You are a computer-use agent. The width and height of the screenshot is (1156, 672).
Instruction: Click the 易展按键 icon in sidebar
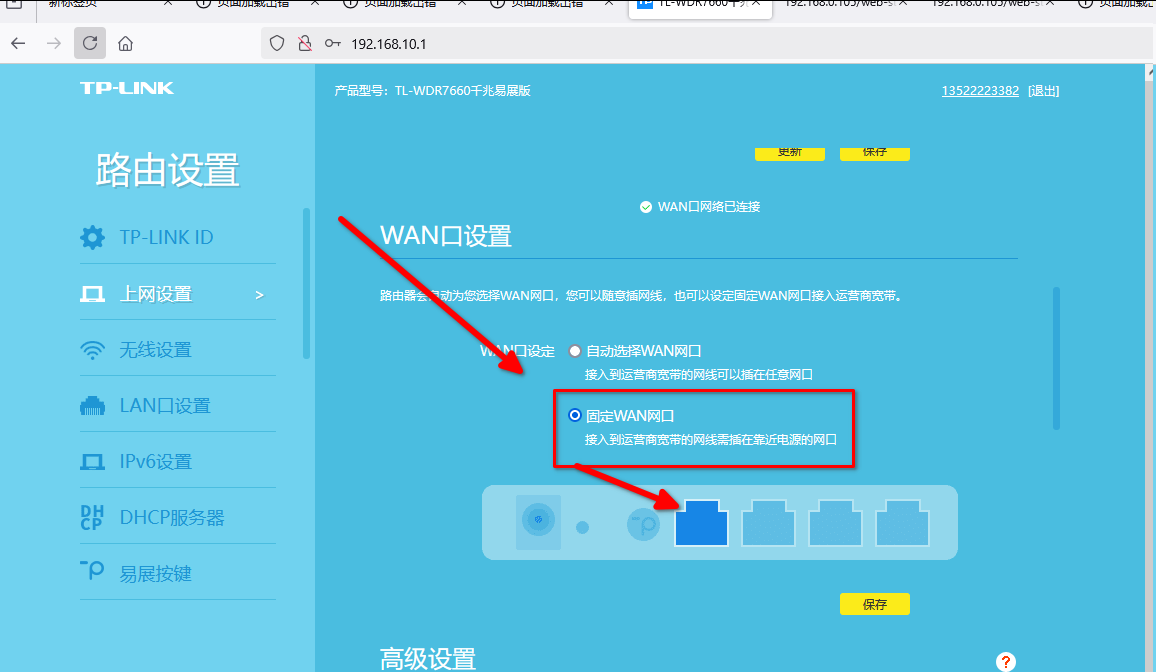coord(92,573)
